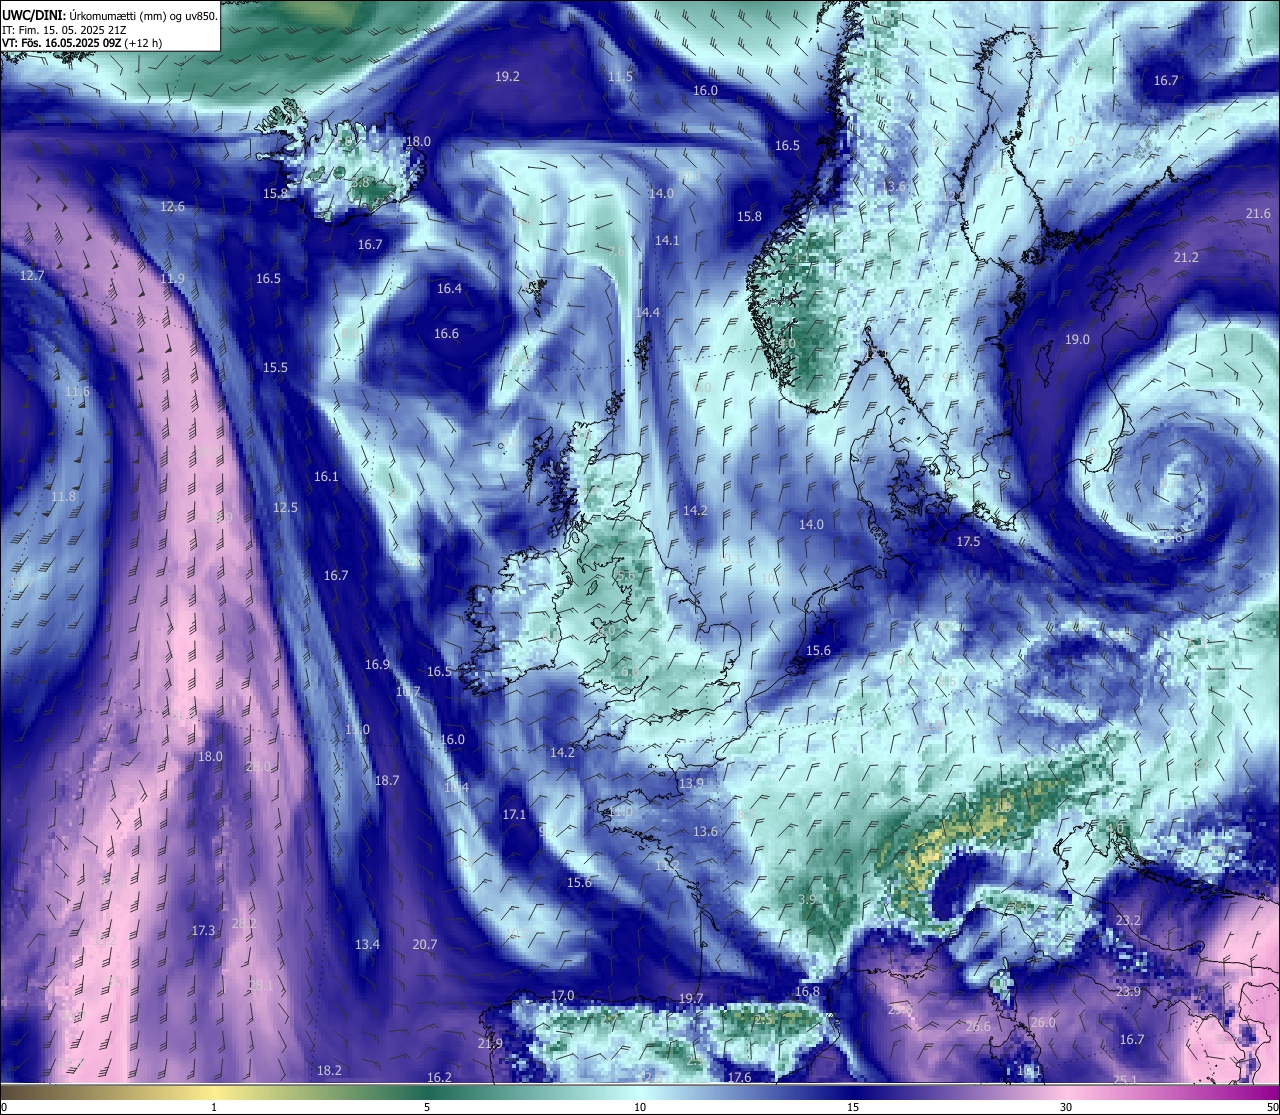Click the 14.1 value over the Norwegian Sea

(667, 240)
